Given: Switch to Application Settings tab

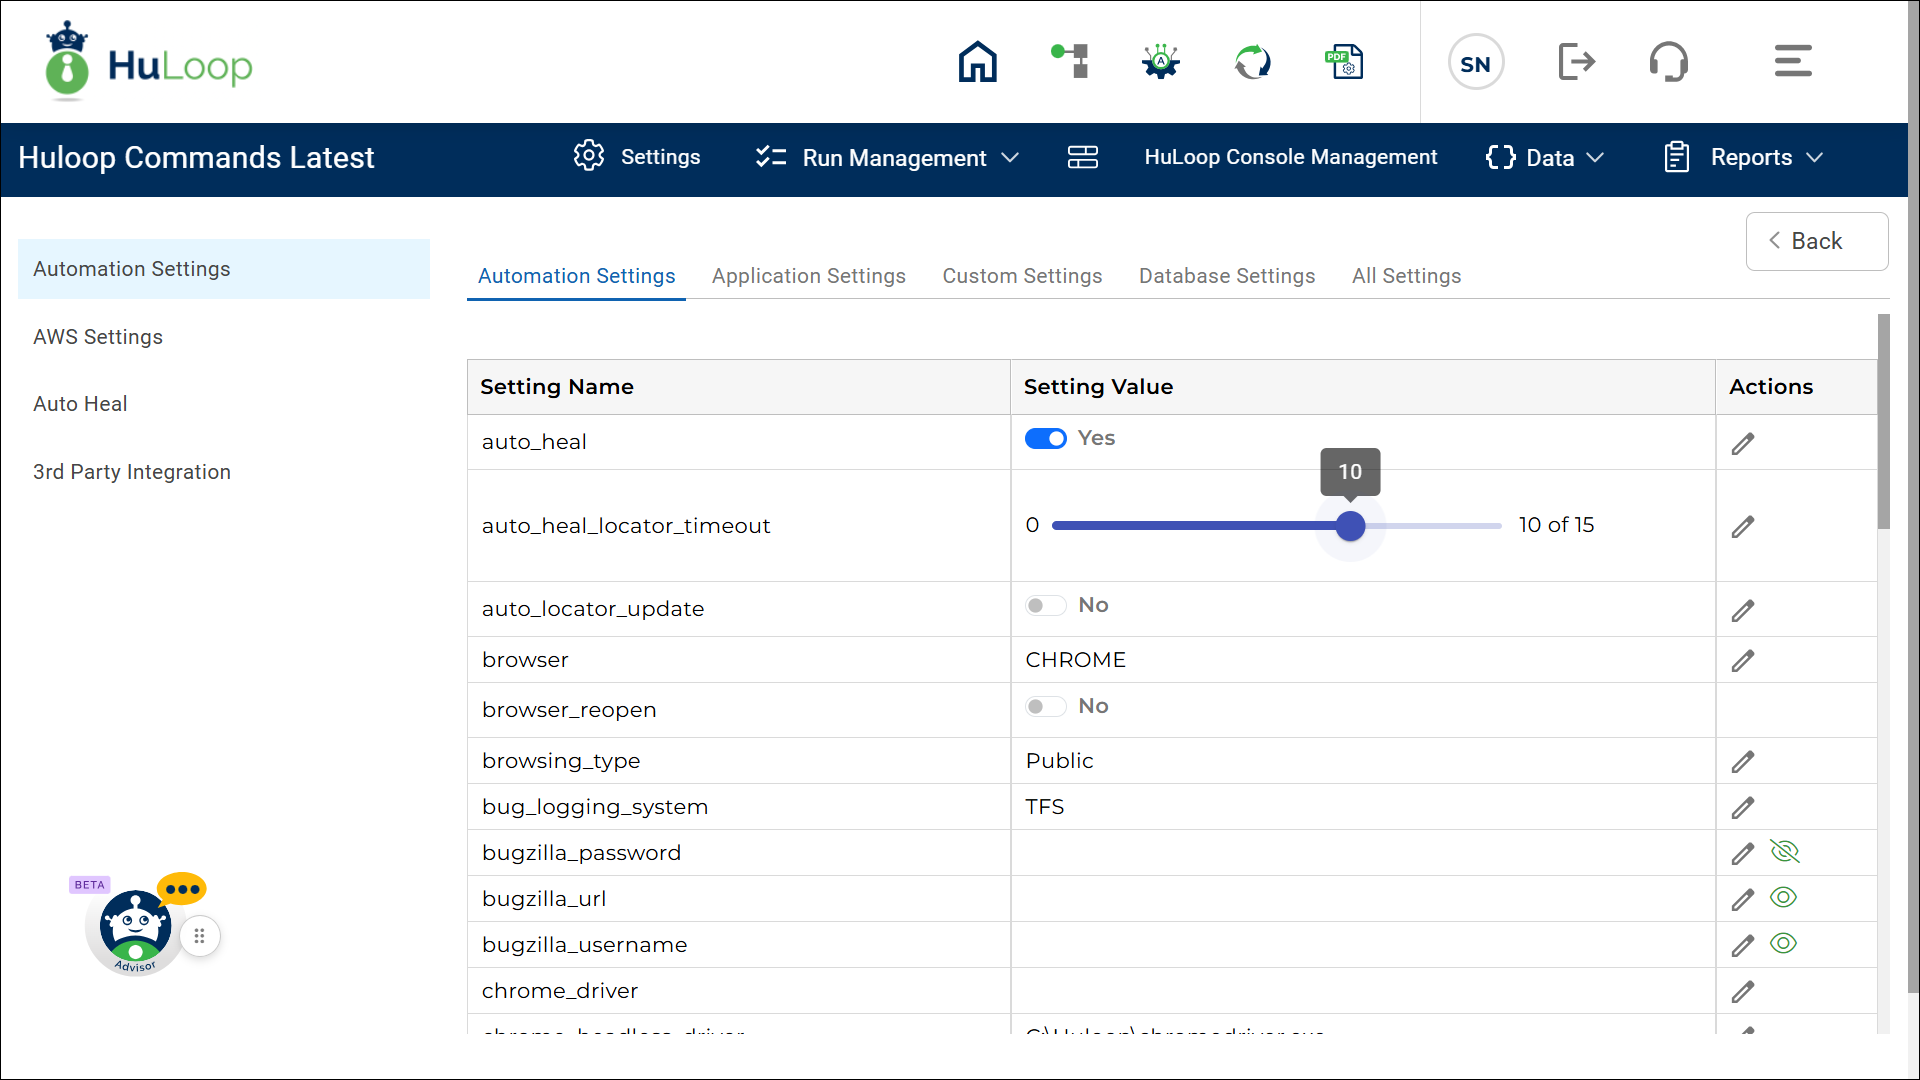Looking at the screenshot, I should coord(808,276).
